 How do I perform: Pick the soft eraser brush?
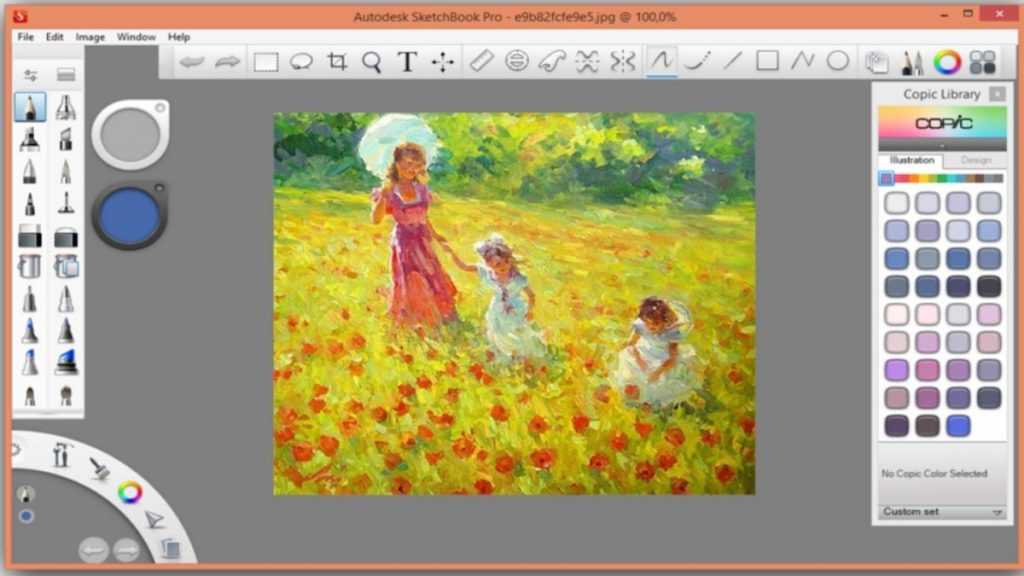click(x=66, y=236)
